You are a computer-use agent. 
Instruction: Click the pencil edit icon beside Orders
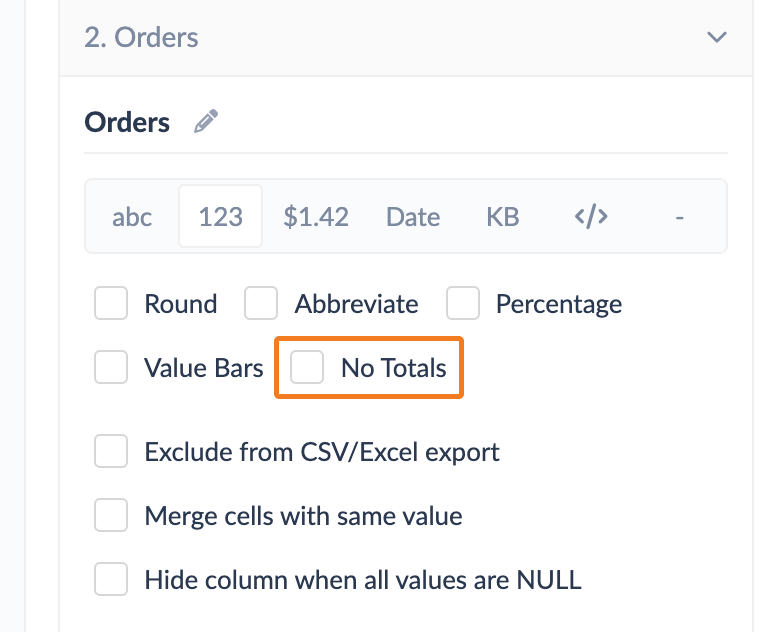[x=206, y=121]
